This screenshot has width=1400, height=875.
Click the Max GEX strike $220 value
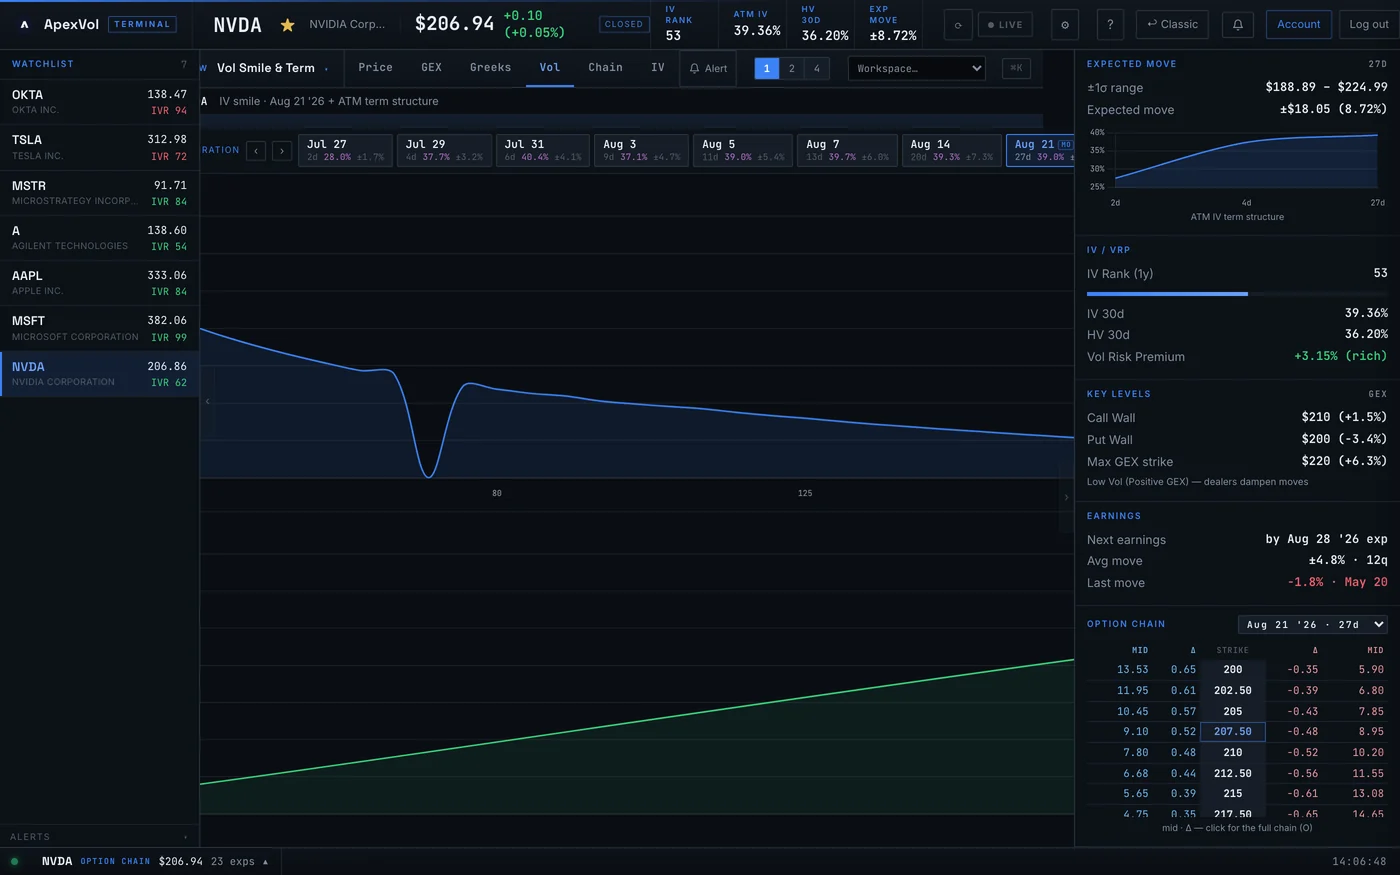pyautogui.click(x=1344, y=462)
